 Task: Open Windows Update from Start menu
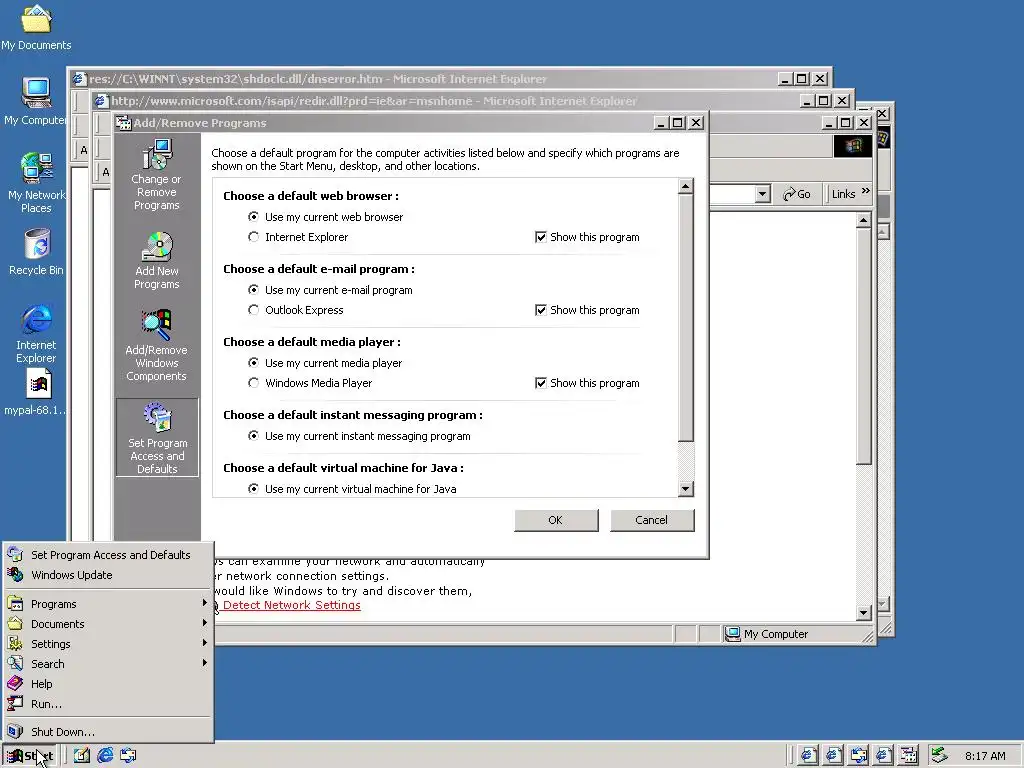pyautogui.click(x=108, y=575)
